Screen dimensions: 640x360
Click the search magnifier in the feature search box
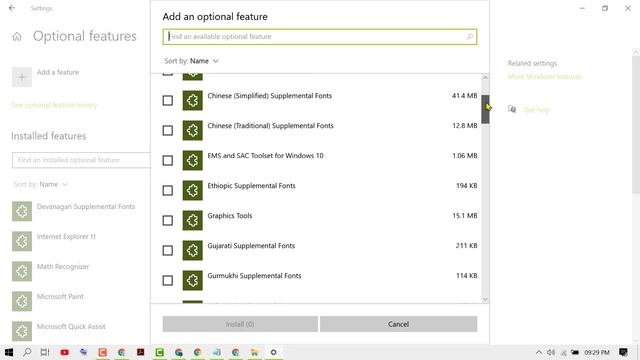[469, 37]
